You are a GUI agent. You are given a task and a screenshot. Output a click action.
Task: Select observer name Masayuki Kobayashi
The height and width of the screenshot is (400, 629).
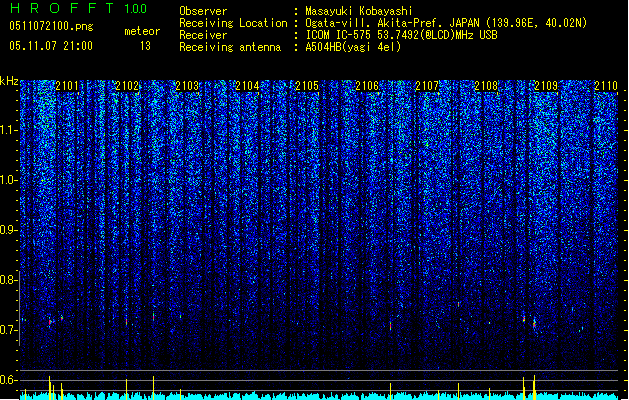359,11
